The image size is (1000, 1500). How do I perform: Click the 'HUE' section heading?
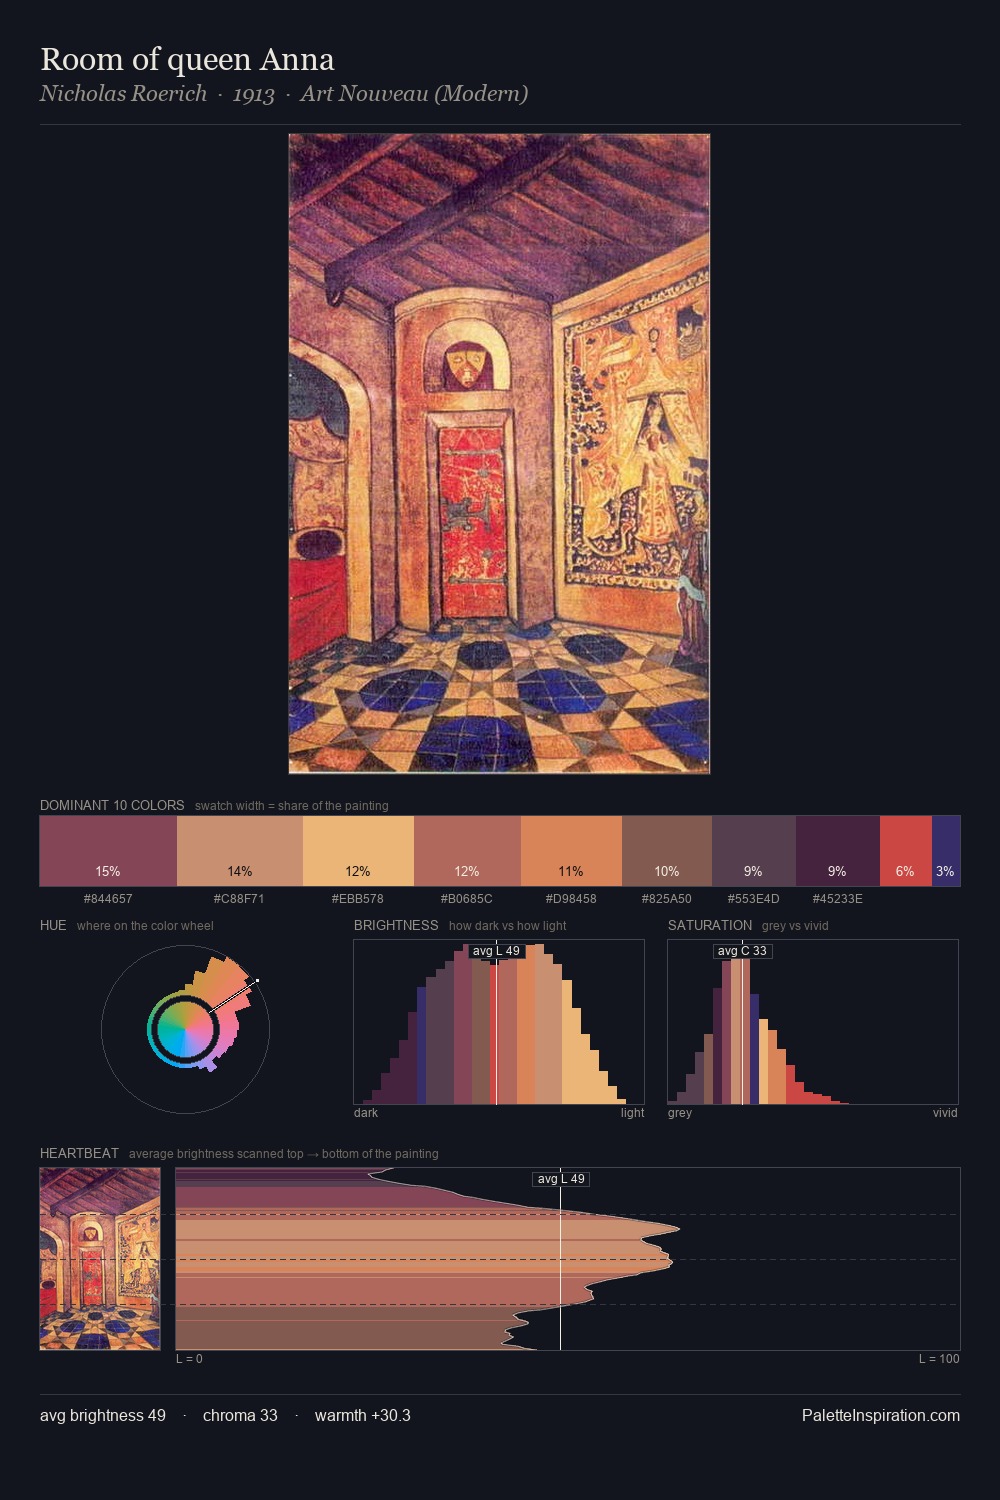point(53,925)
